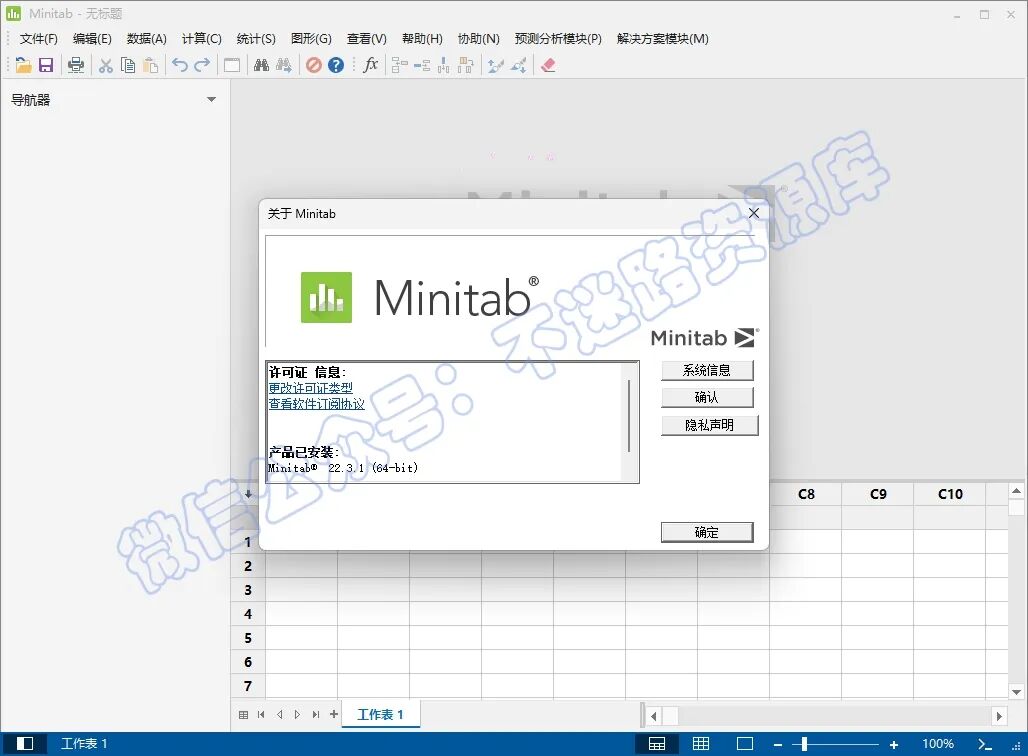Click the 系统信息 button

click(x=707, y=370)
